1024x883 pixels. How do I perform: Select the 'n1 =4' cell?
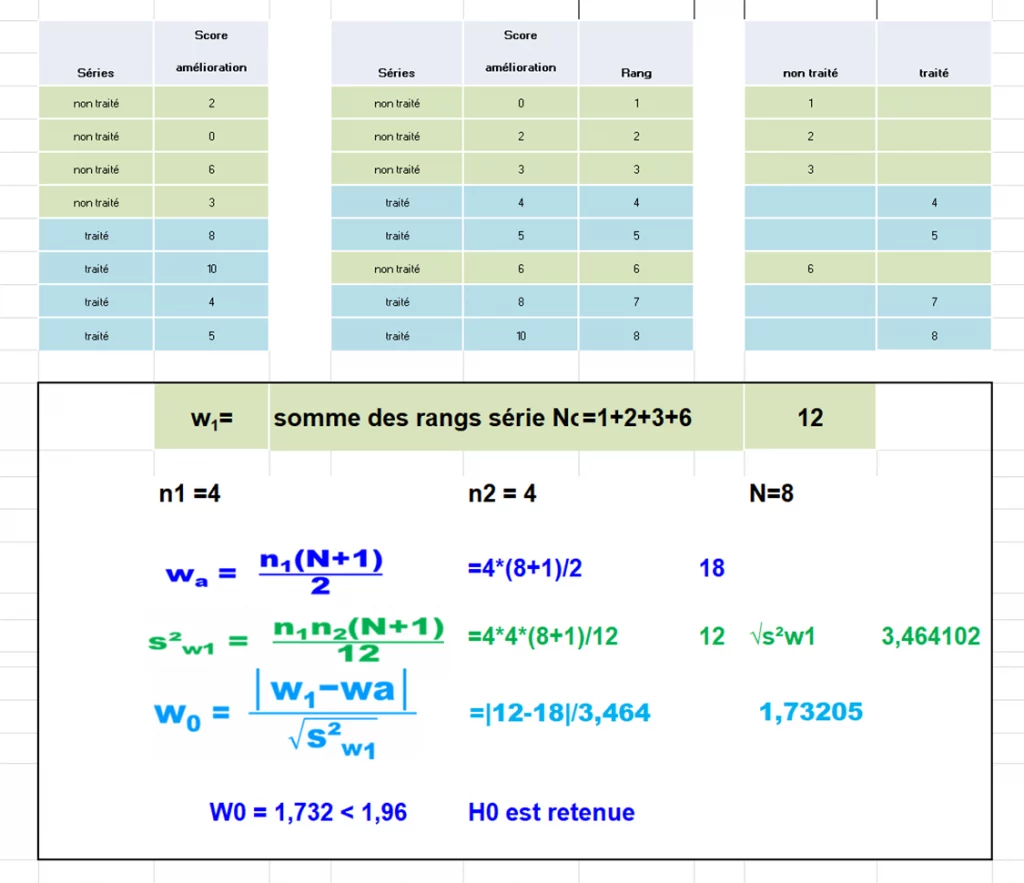(189, 493)
